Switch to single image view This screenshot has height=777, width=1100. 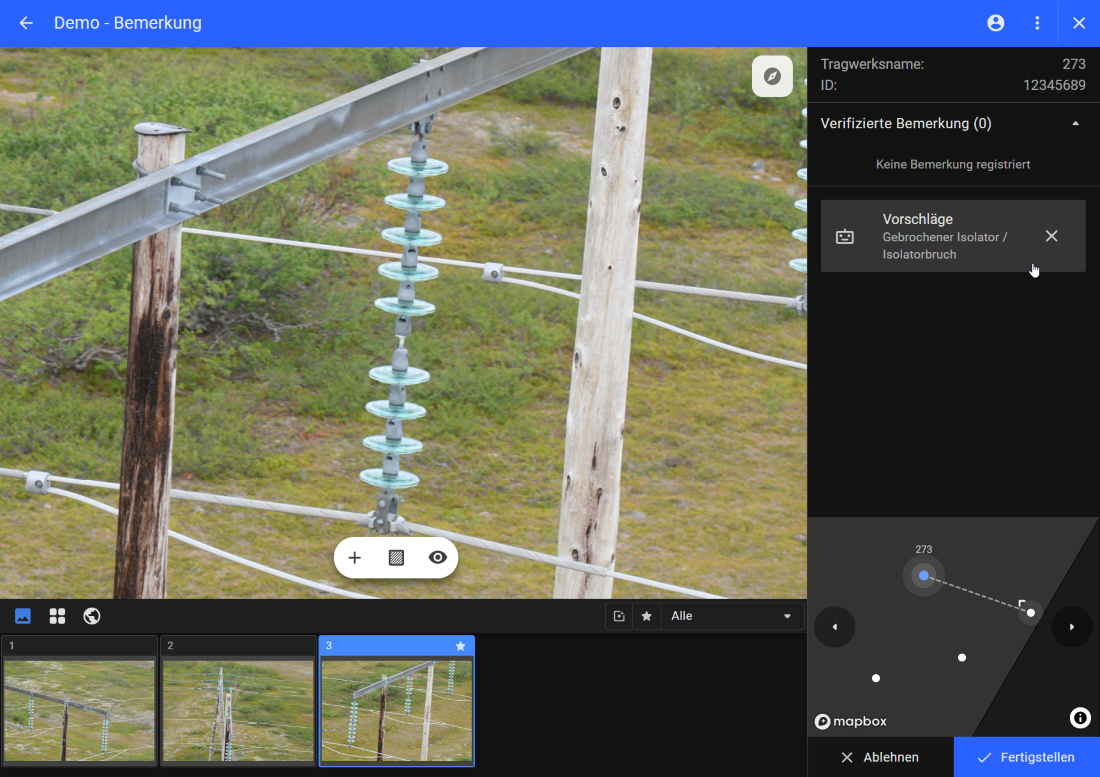23,616
